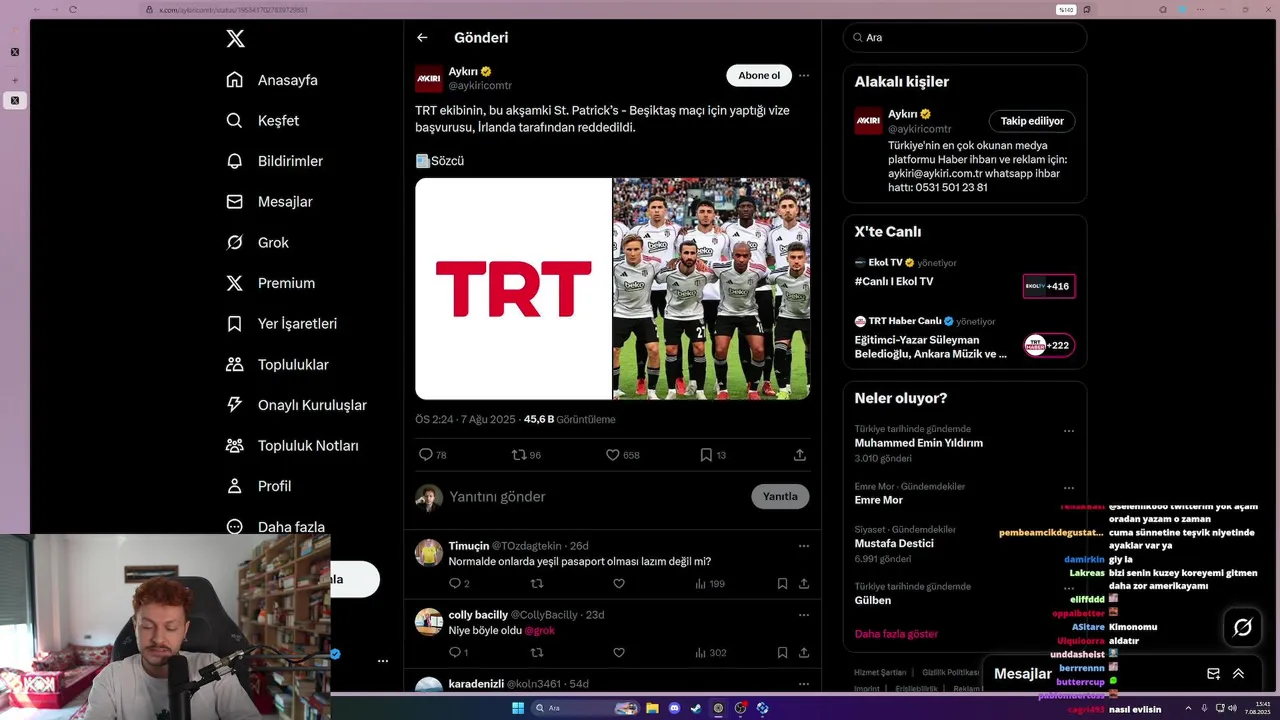The height and width of the screenshot is (720, 1280).
Task: Click Daha fazla göster link
Action: point(896,634)
